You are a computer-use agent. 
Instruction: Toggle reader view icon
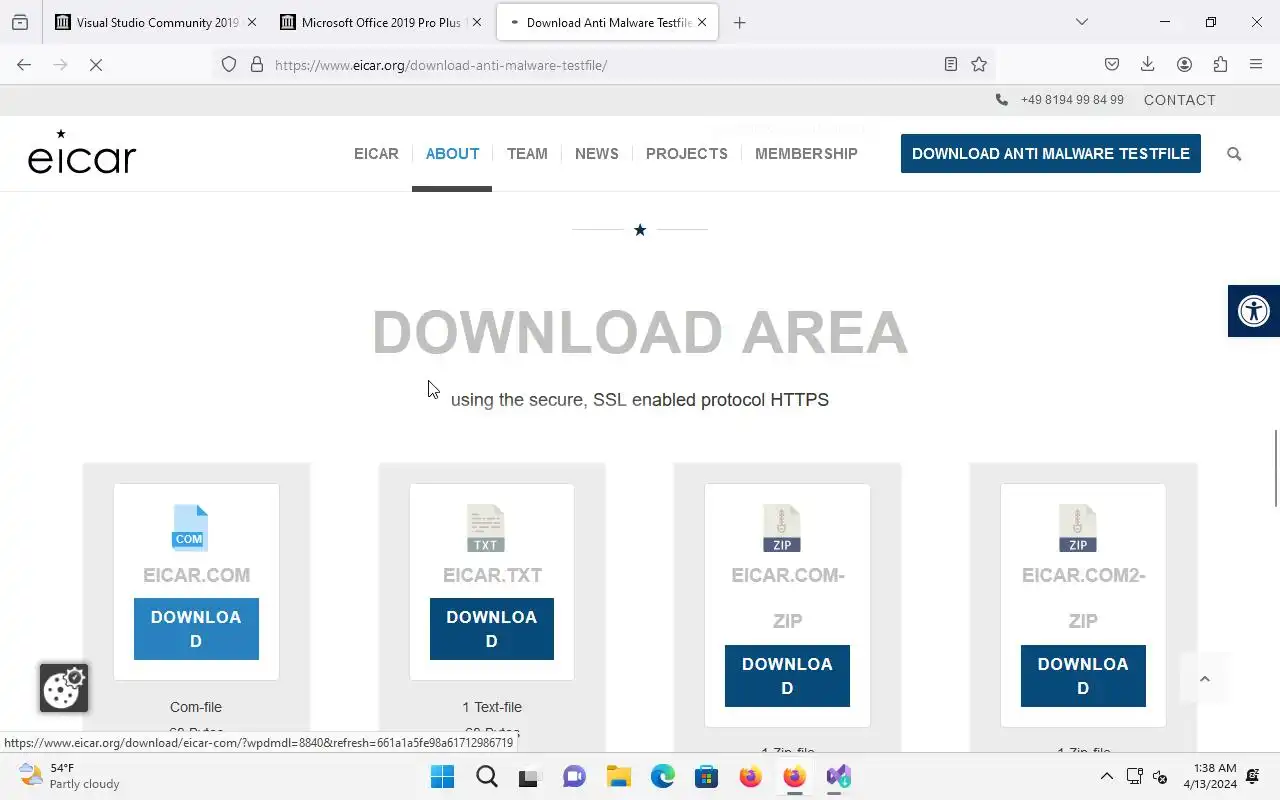[951, 65]
